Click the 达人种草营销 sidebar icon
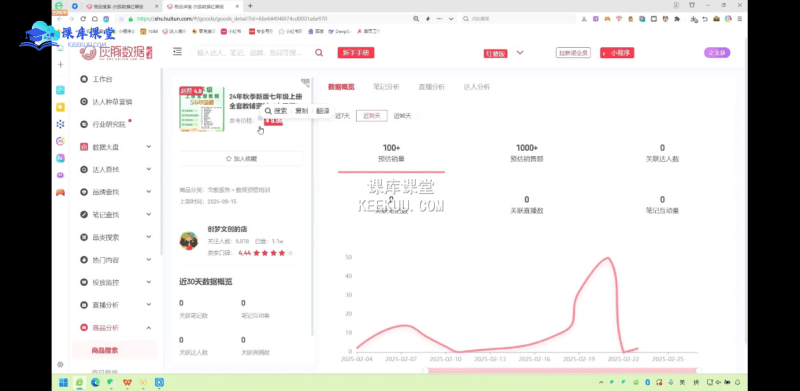800x391 pixels. click(x=84, y=102)
